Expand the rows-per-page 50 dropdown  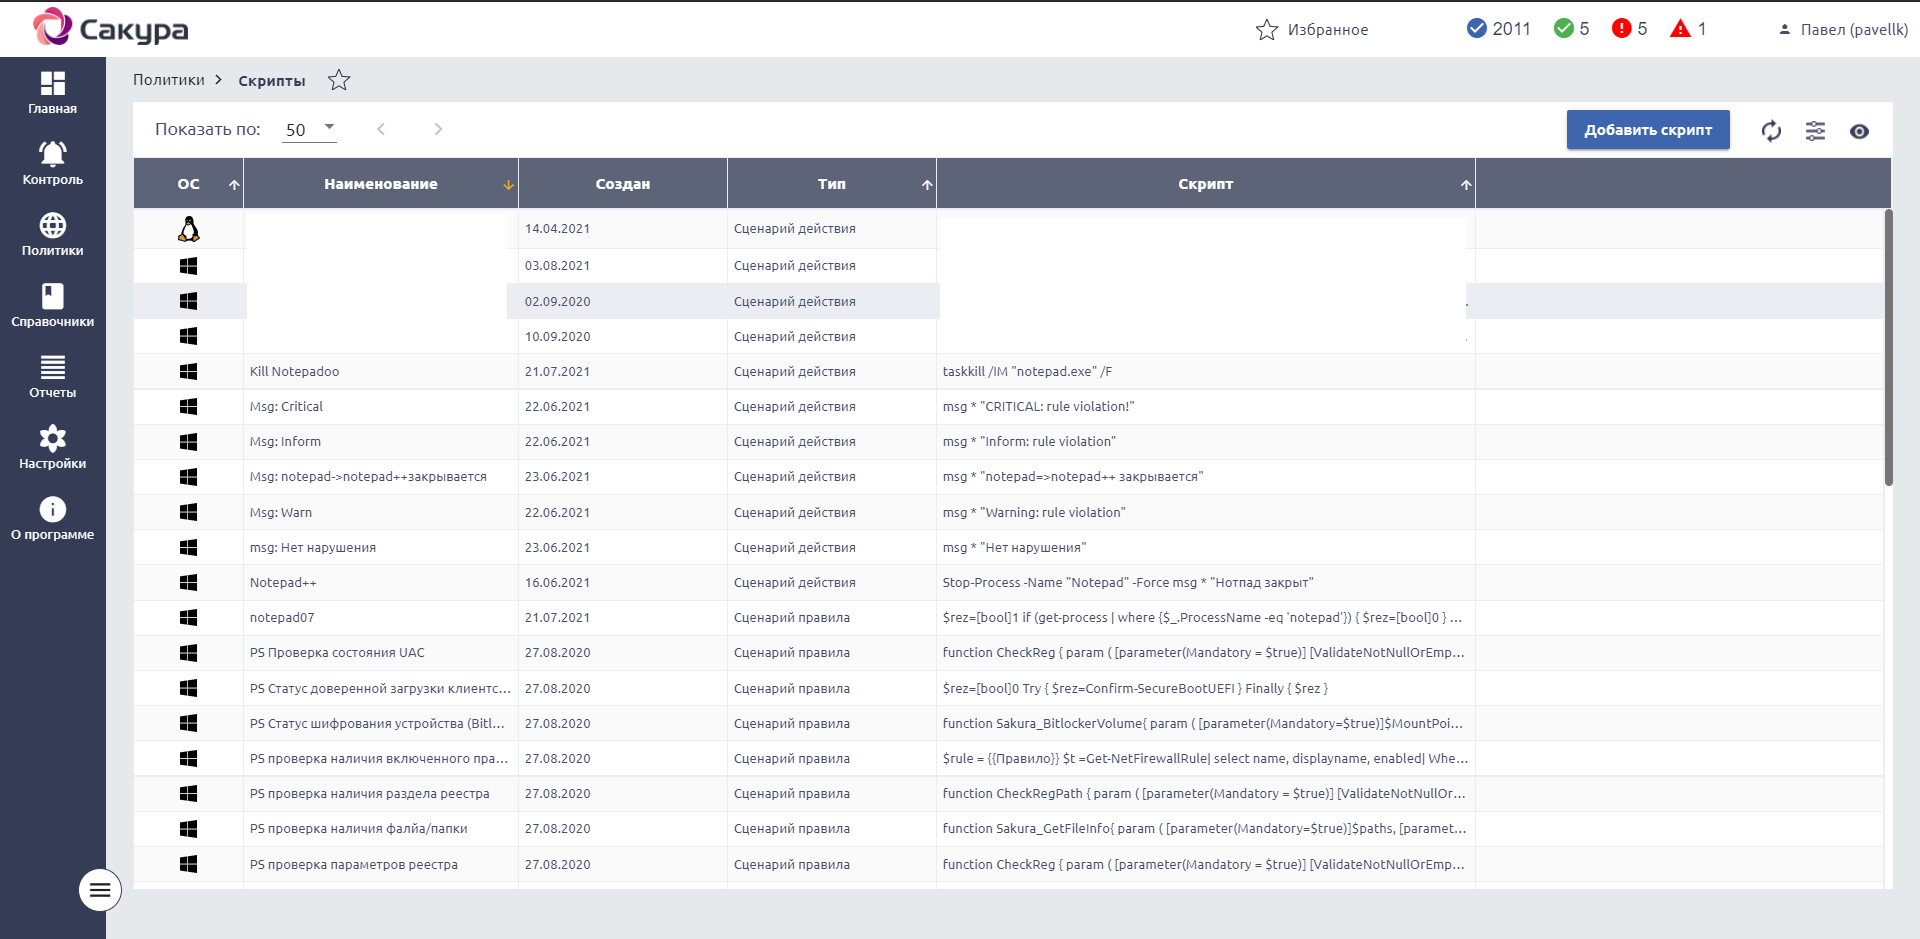pyautogui.click(x=309, y=129)
